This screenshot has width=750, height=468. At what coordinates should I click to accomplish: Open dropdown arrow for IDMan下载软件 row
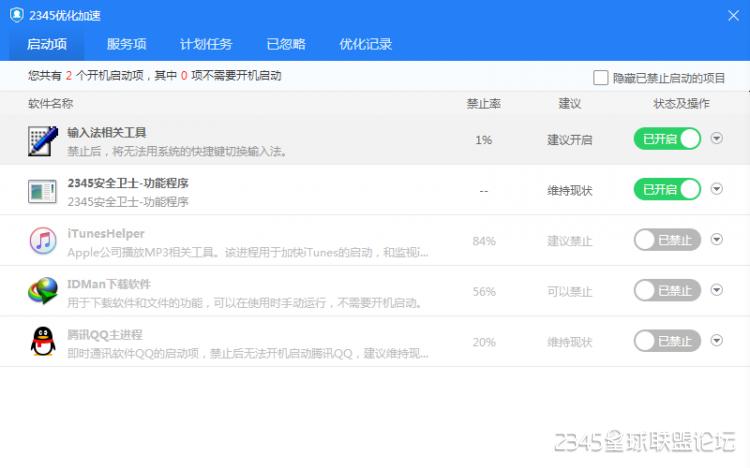point(717,290)
